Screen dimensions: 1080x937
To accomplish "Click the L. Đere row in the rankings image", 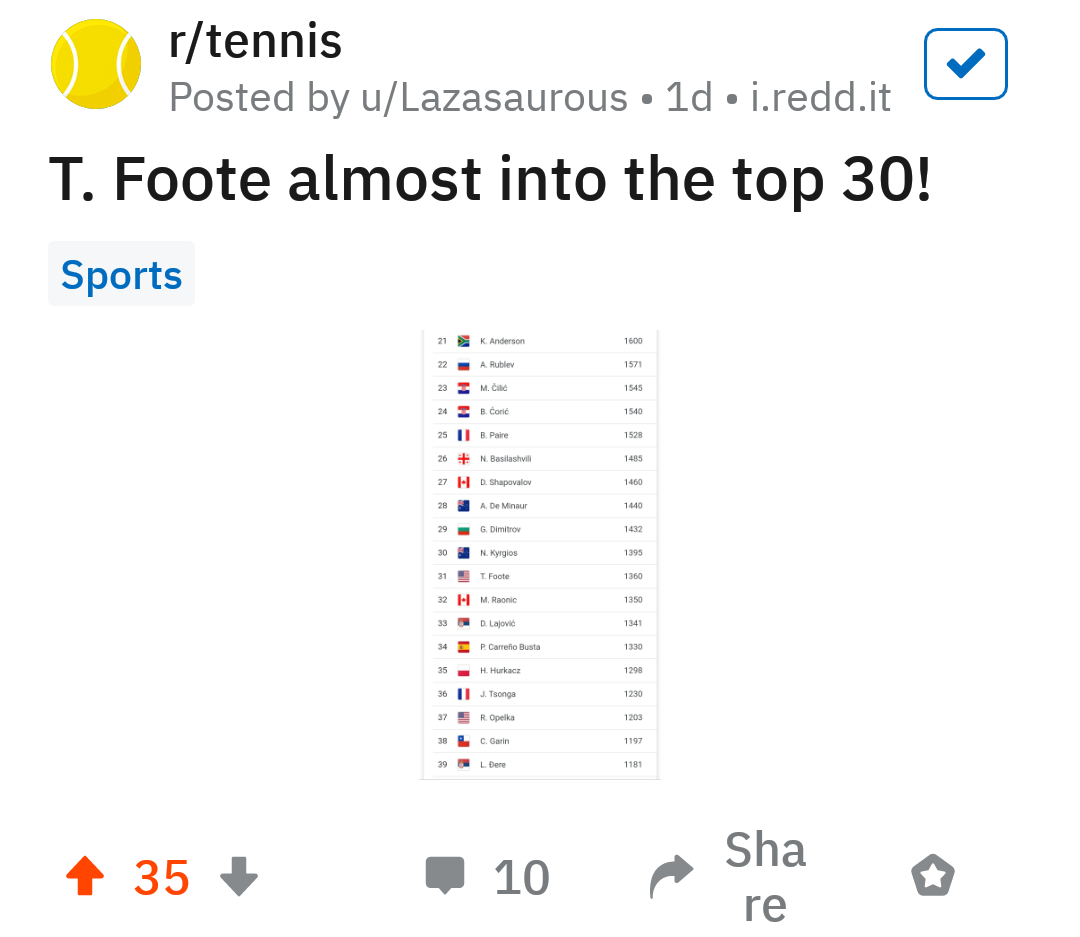I will (x=540, y=764).
